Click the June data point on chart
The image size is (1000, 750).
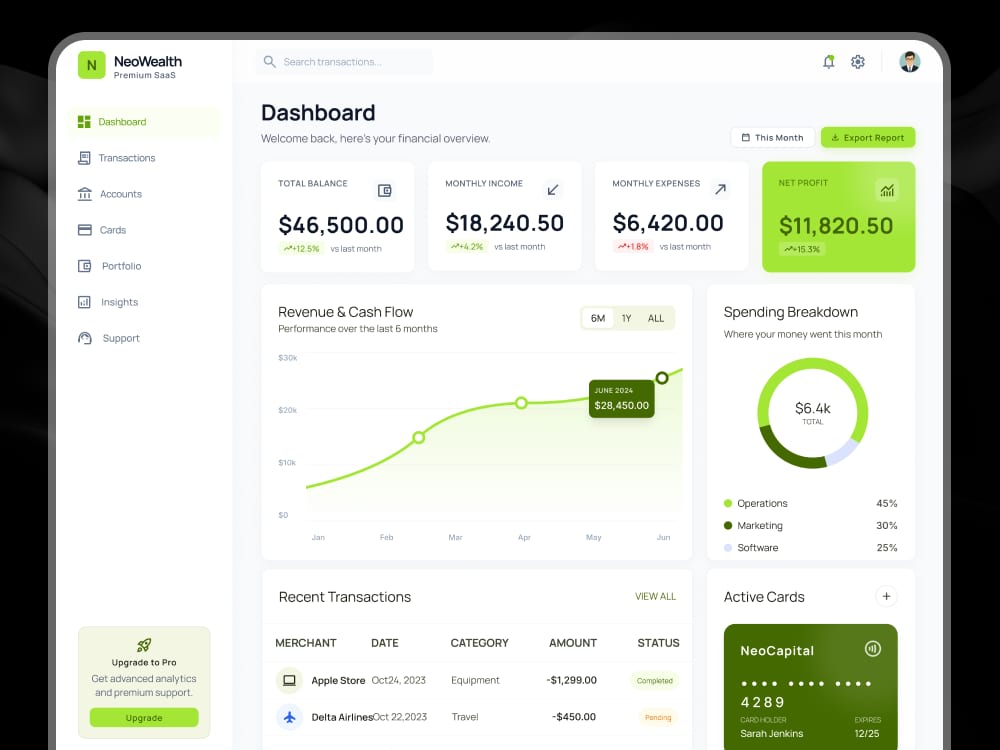662,378
